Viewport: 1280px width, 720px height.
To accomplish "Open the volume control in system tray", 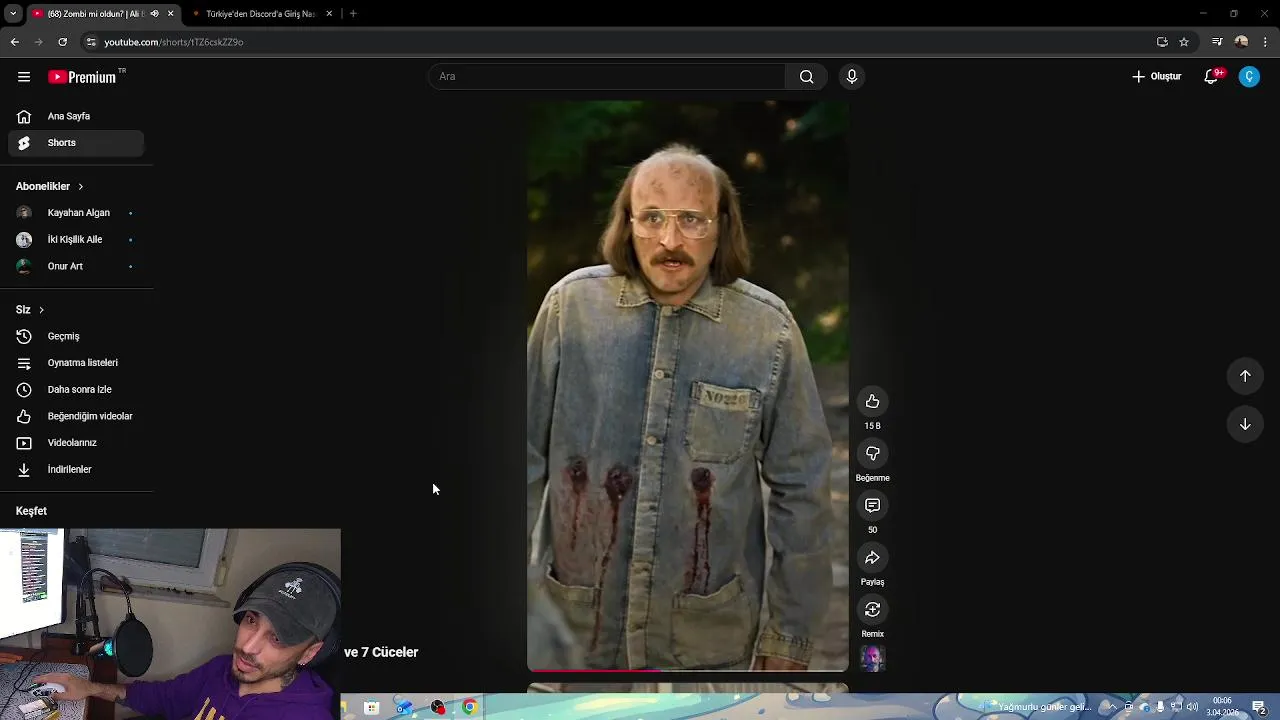I will tap(1192, 707).
